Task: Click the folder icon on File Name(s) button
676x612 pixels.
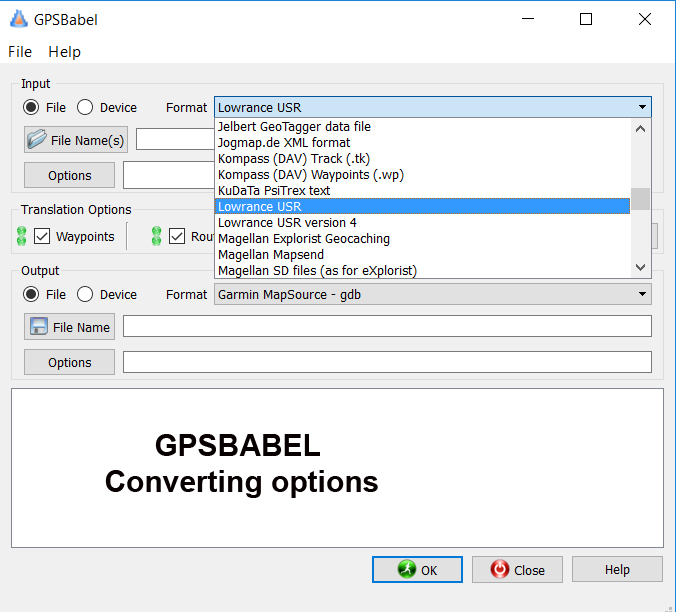Action: click(x=37, y=140)
